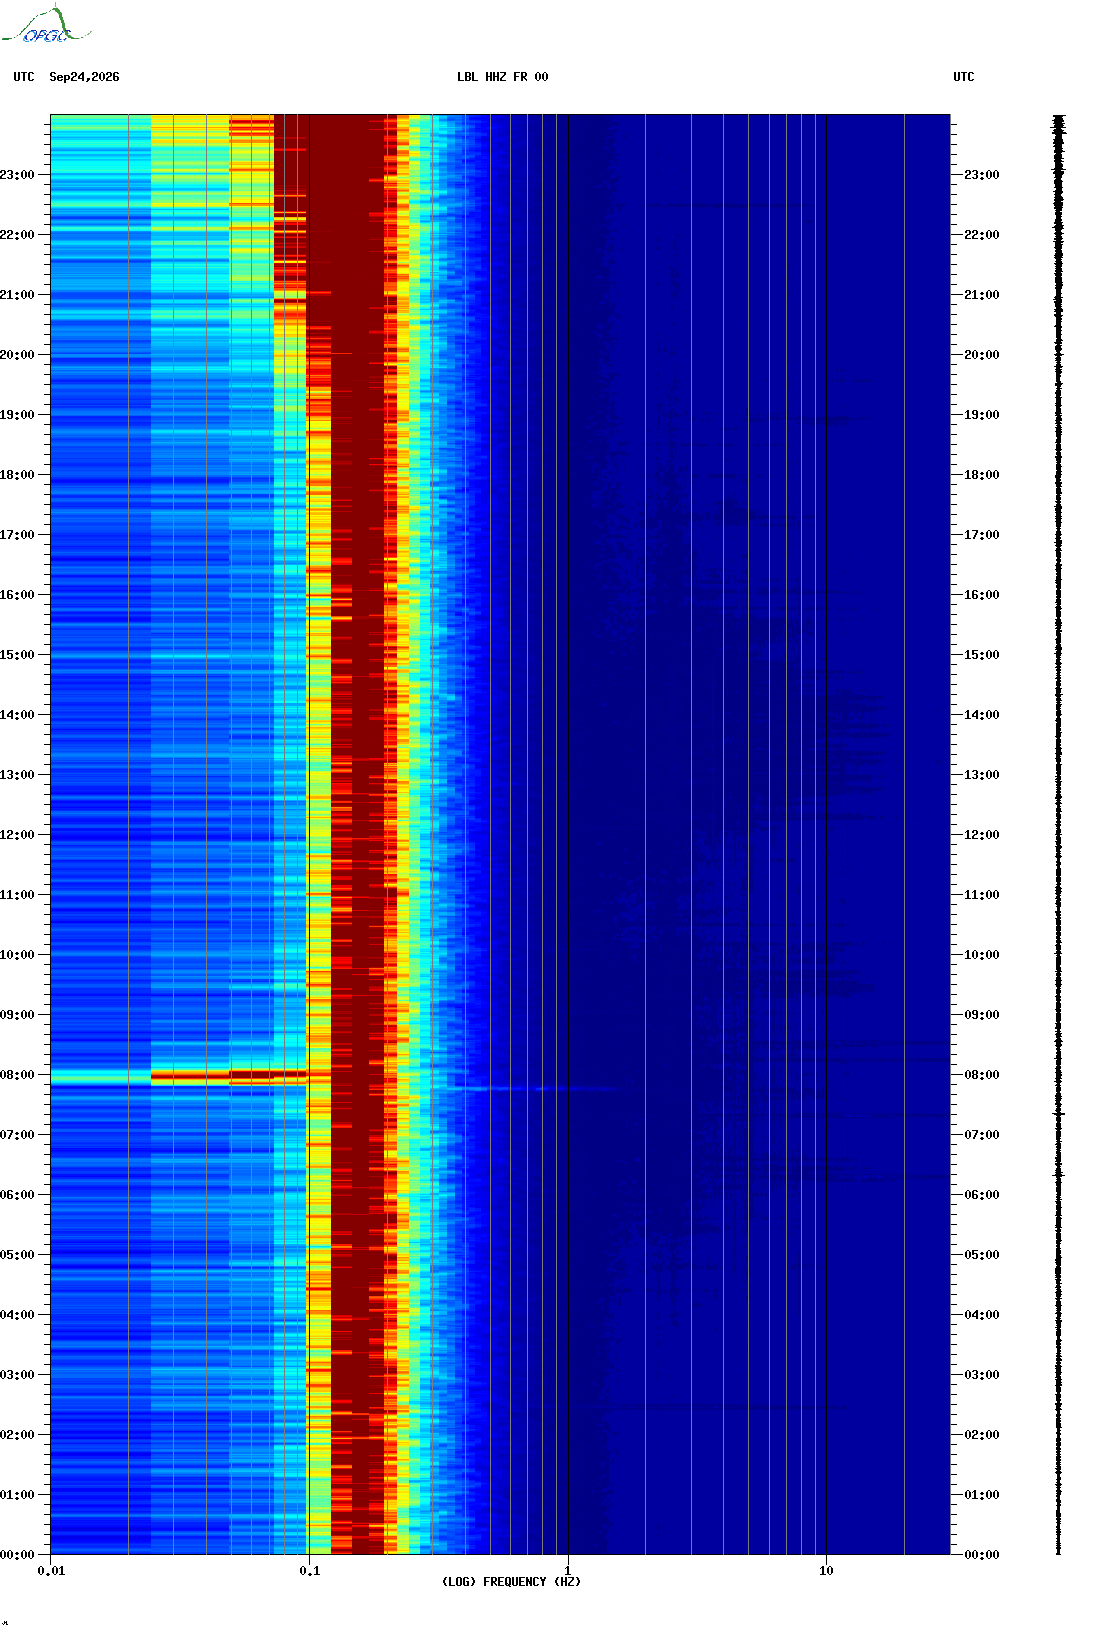The height and width of the screenshot is (1634, 1102).
Task: Click the black vertical line at 10 Hz
Action: point(826,834)
